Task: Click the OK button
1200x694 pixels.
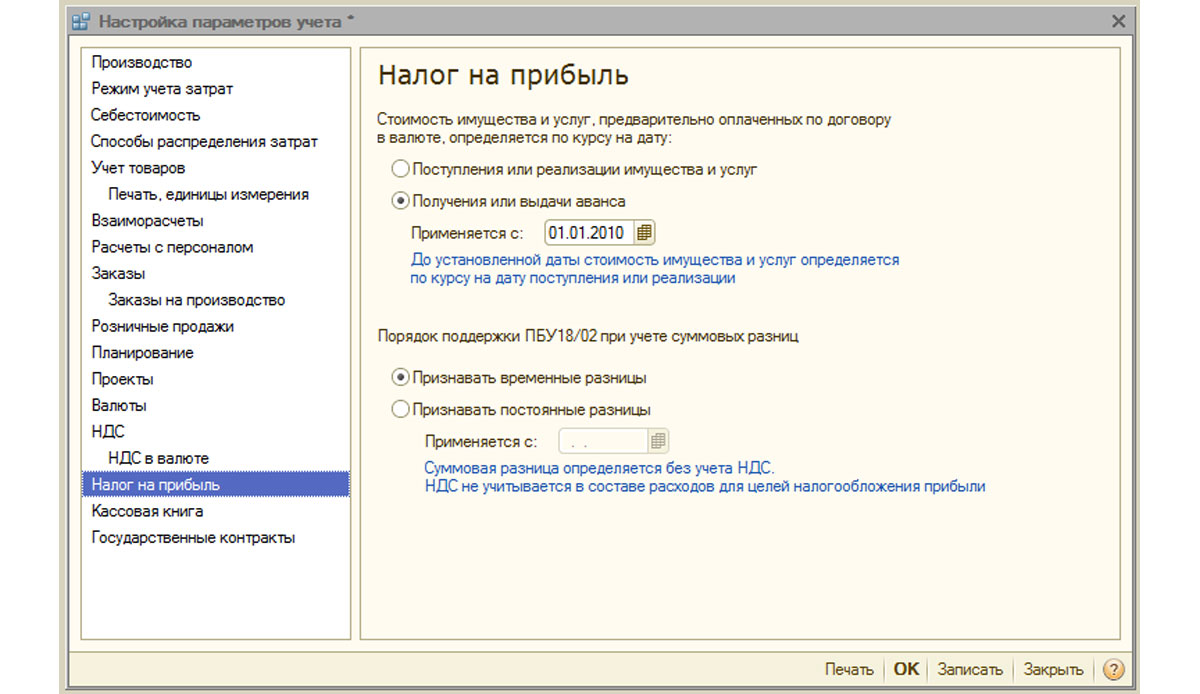Action: click(x=906, y=670)
